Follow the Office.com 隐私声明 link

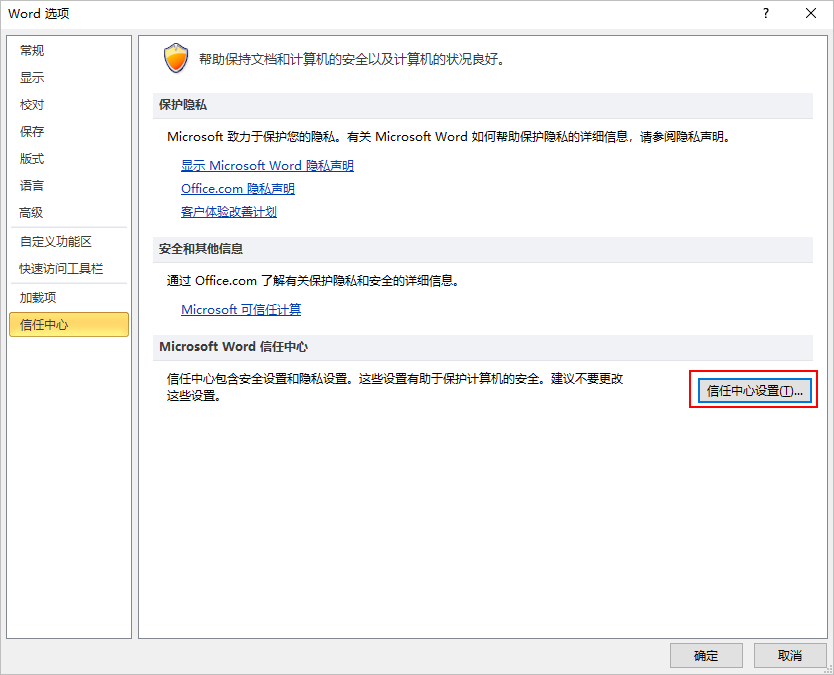(238, 189)
